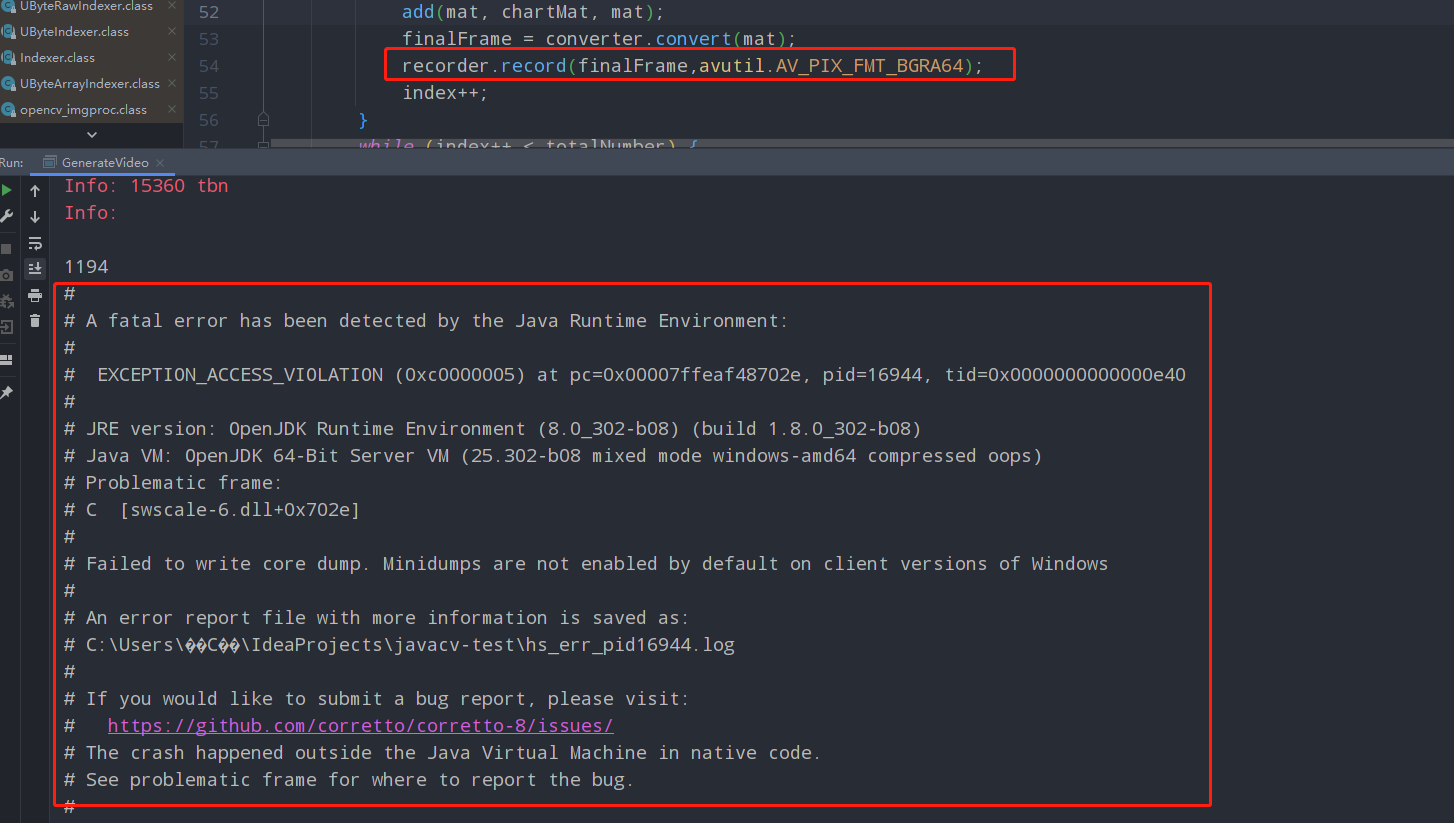Toggle Scroll to End in console

(x=36, y=268)
